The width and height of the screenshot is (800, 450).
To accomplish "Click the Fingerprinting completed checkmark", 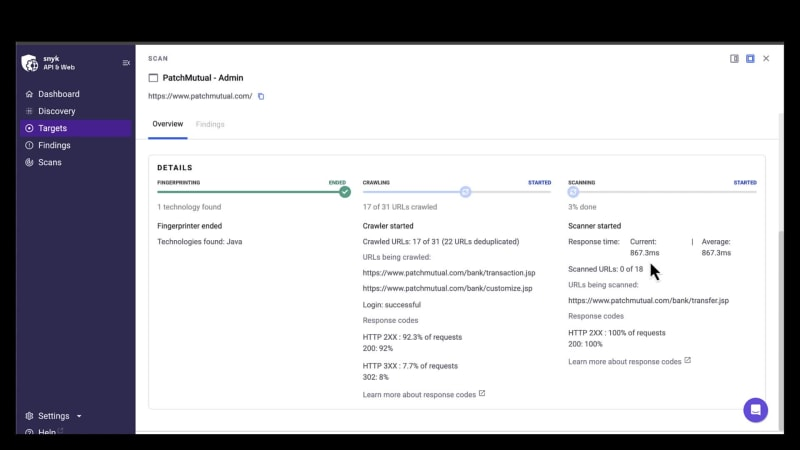I will coord(345,192).
